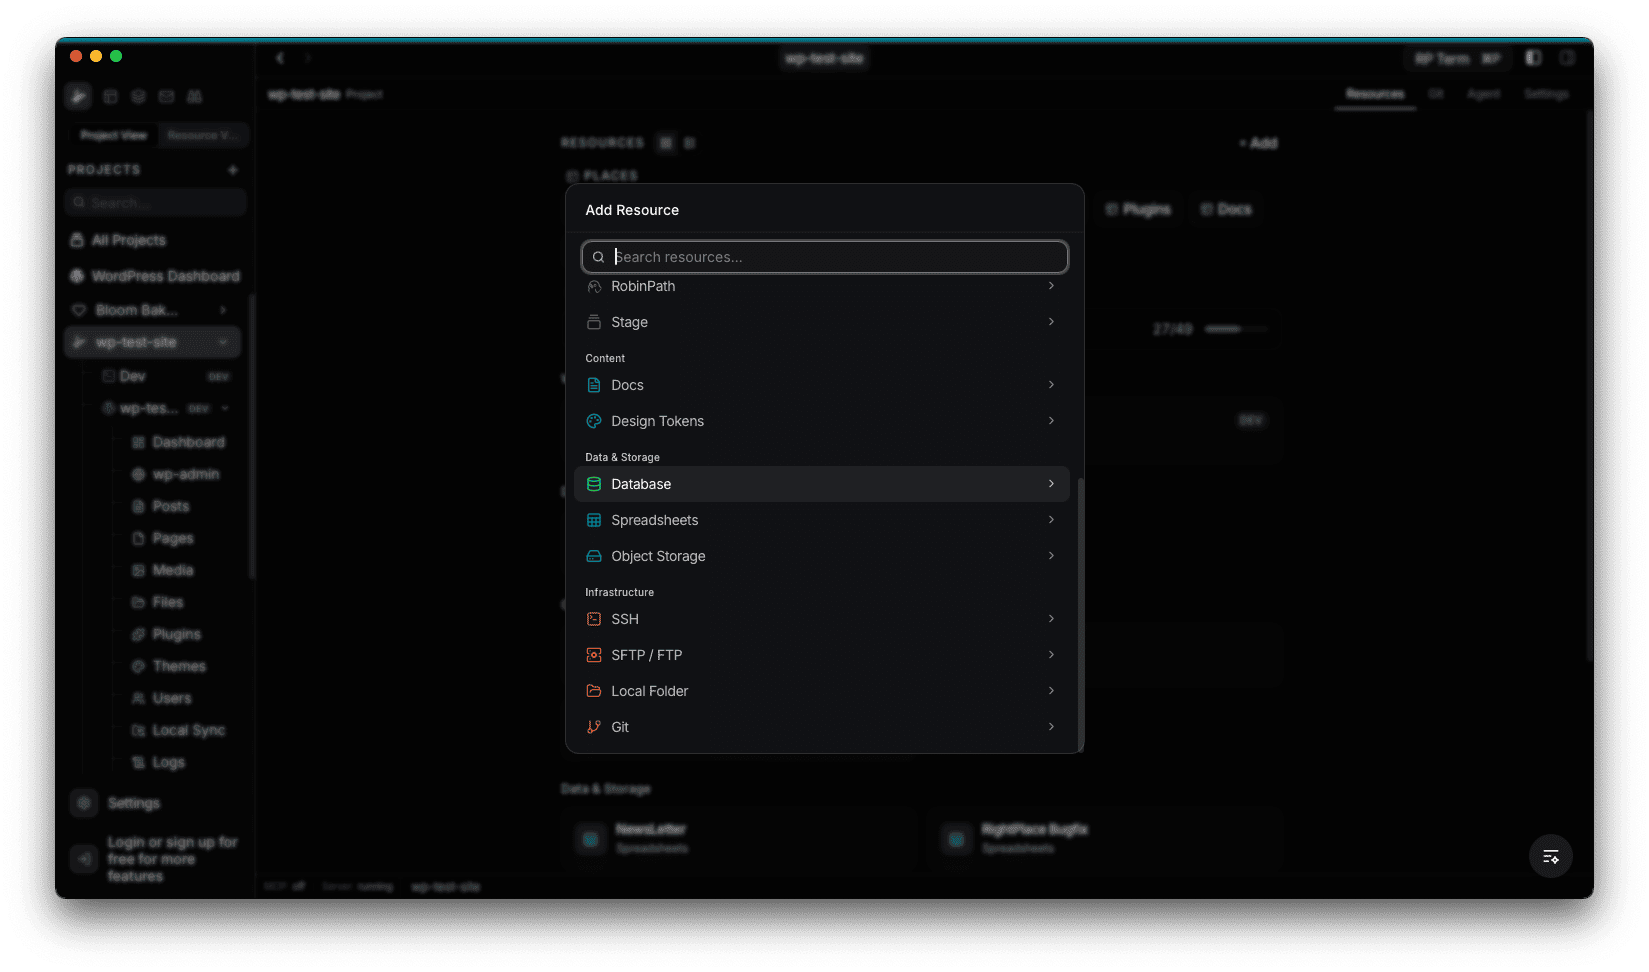Expand the Stage row chevron
Image resolution: width=1649 pixels, height=972 pixels.
(x=1051, y=322)
